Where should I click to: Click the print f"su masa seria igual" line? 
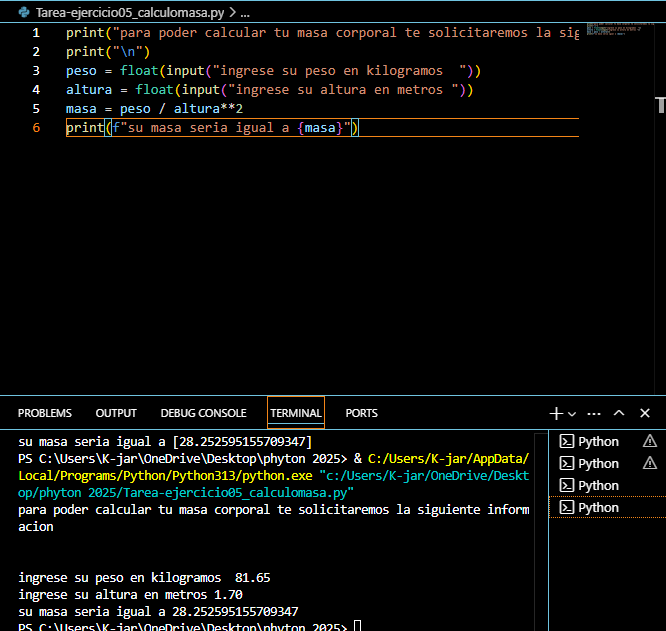[x=212, y=128]
